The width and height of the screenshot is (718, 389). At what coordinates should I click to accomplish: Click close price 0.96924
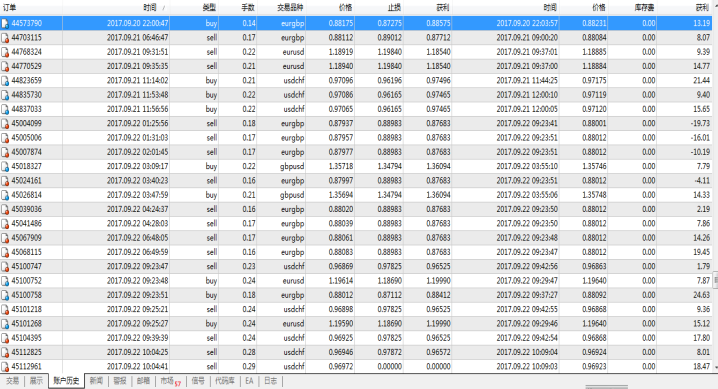click(x=594, y=352)
